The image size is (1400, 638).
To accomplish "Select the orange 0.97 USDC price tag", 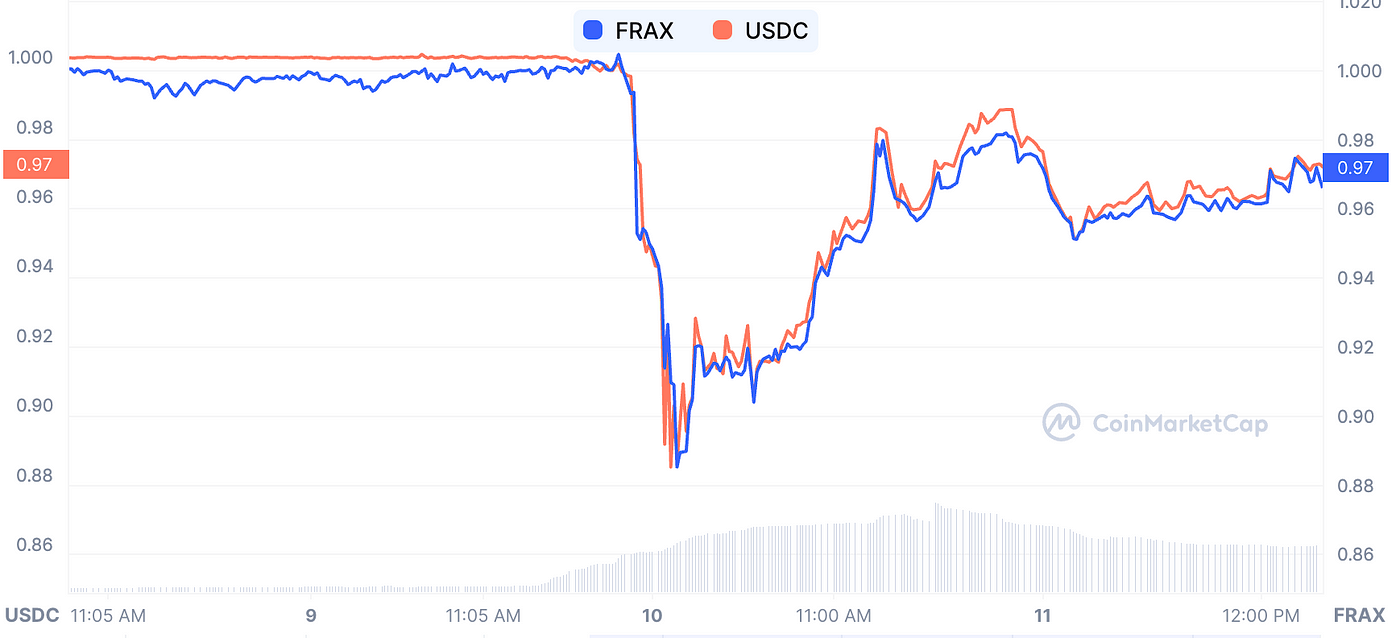I will click(35, 164).
